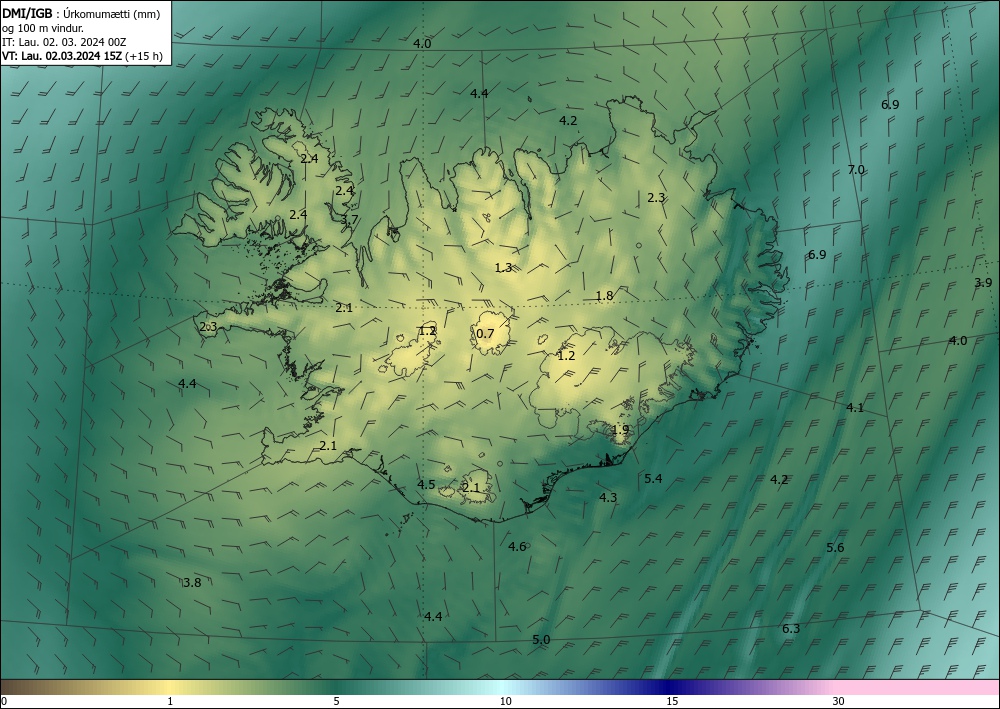Select the 0.7 value on the central glacier

(x=485, y=333)
